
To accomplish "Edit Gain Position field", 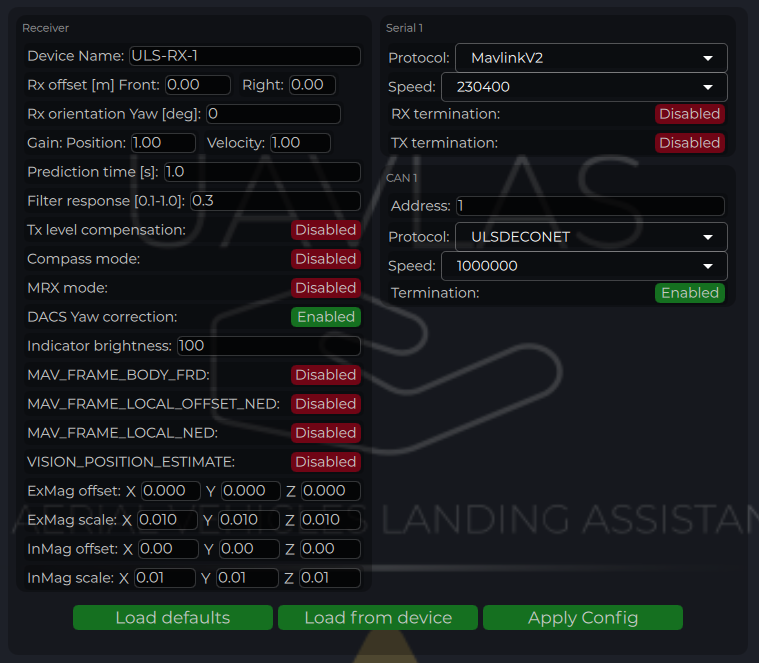I will tap(164, 143).
